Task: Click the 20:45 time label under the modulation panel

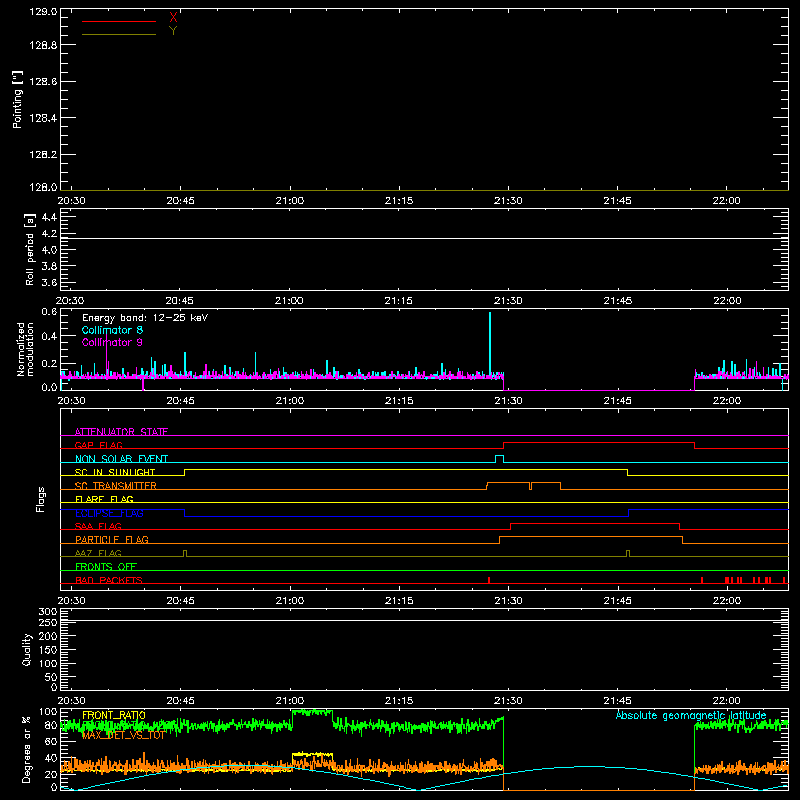Action: tap(180, 401)
